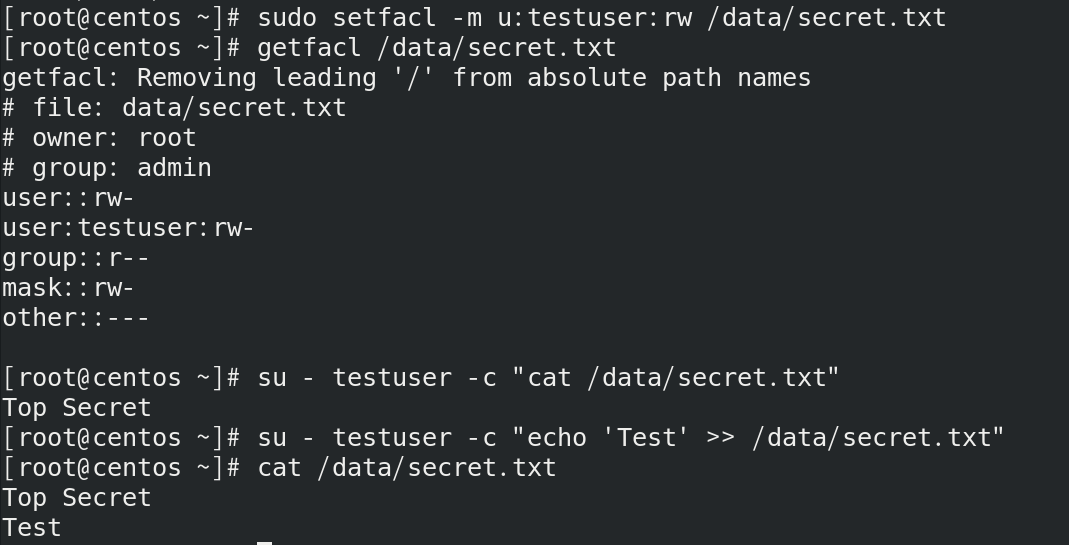
Task: Click the terminal cursor at bottom
Action: [264, 542]
